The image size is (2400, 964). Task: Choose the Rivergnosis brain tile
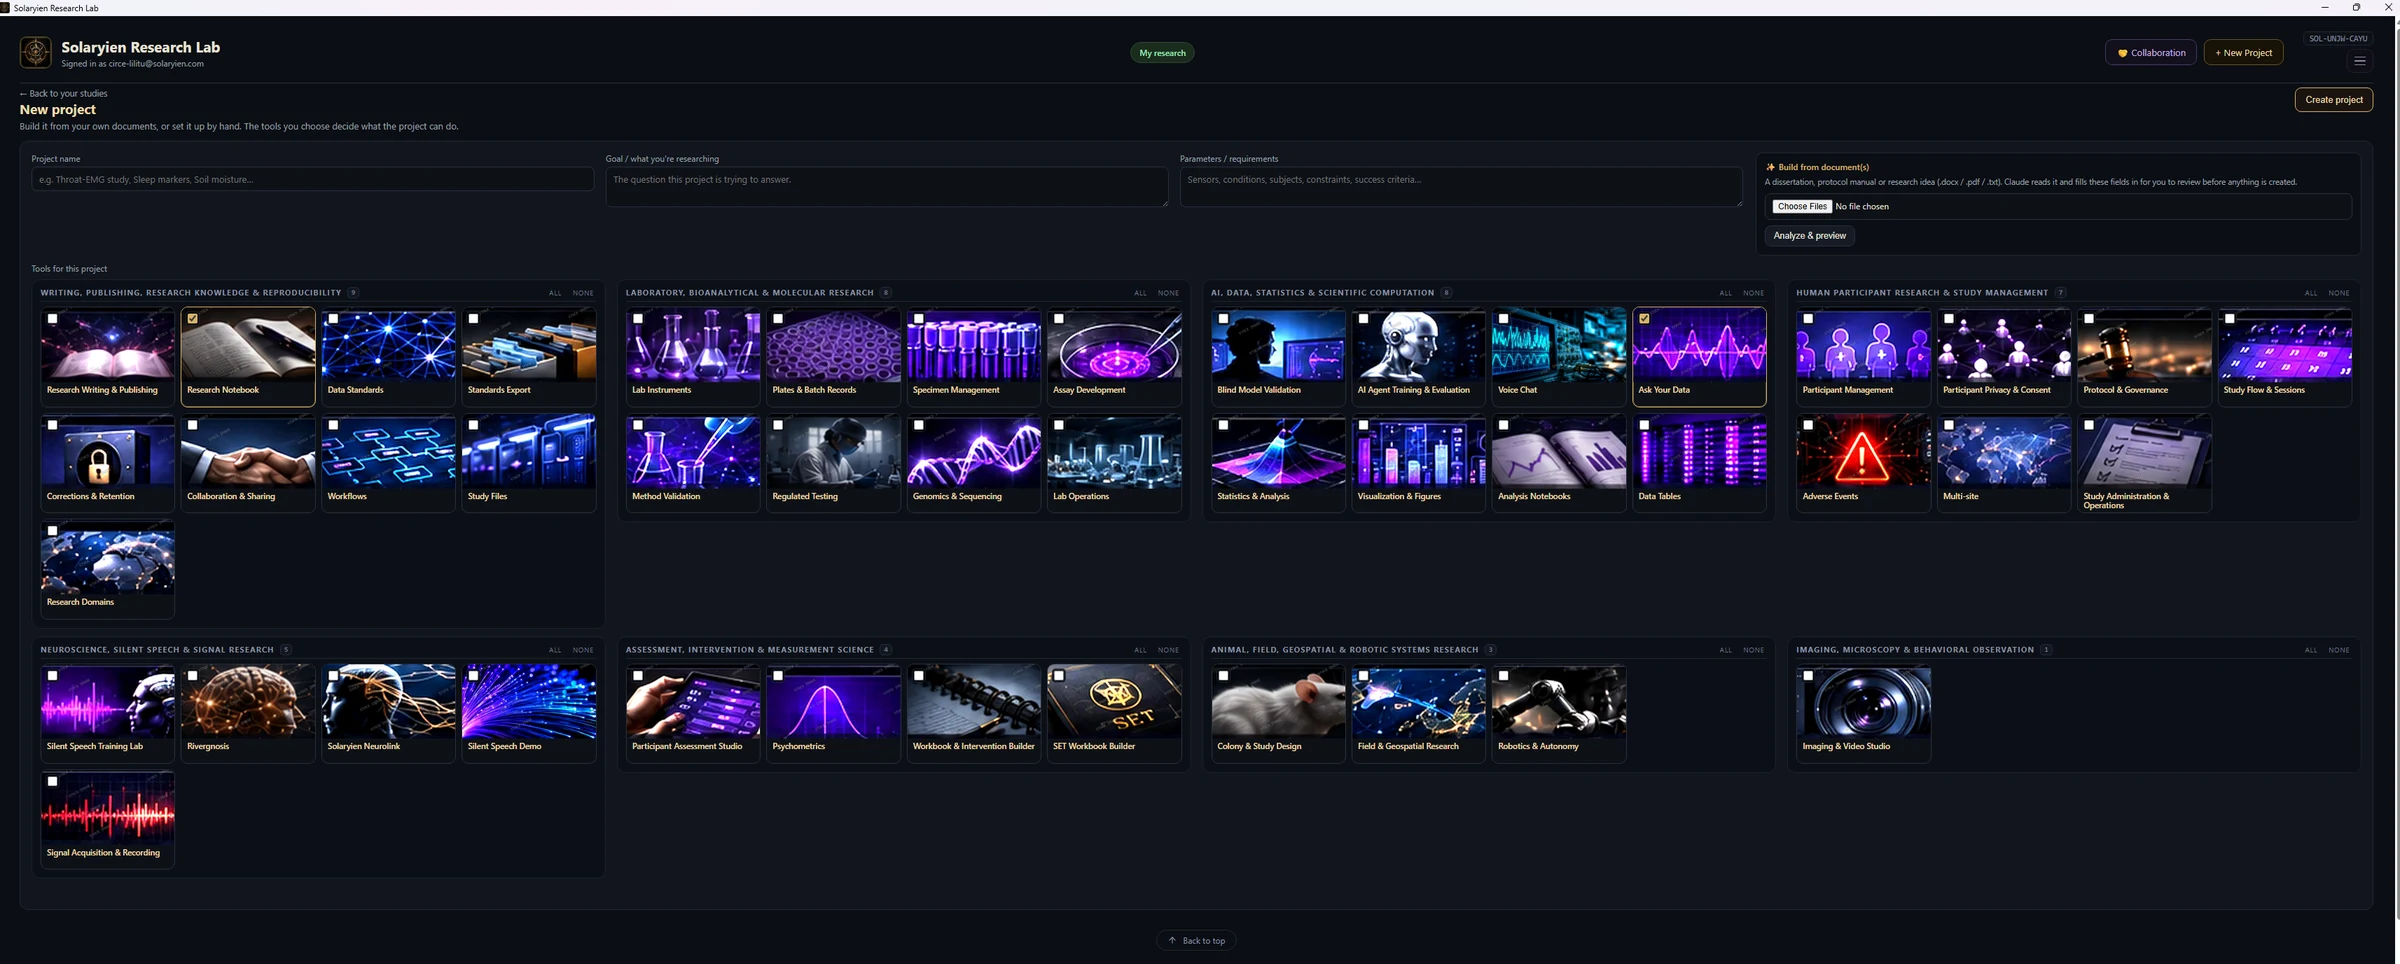pos(248,713)
